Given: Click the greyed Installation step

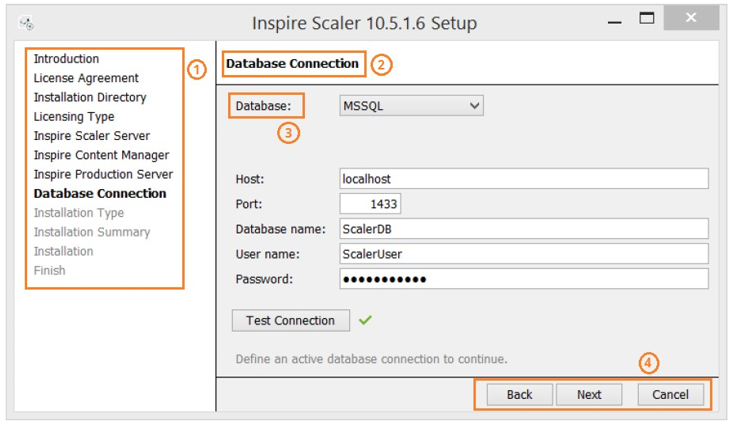Looking at the screenshot, I should [63, 251].
